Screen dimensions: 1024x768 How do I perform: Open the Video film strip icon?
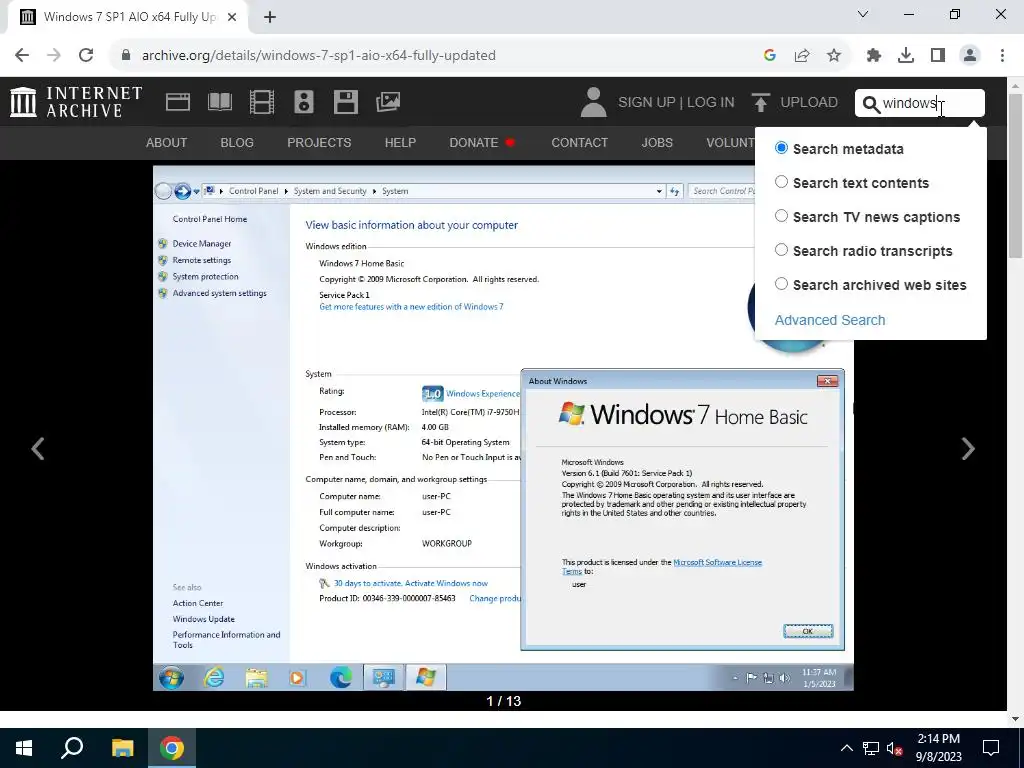tap(262, 103)
